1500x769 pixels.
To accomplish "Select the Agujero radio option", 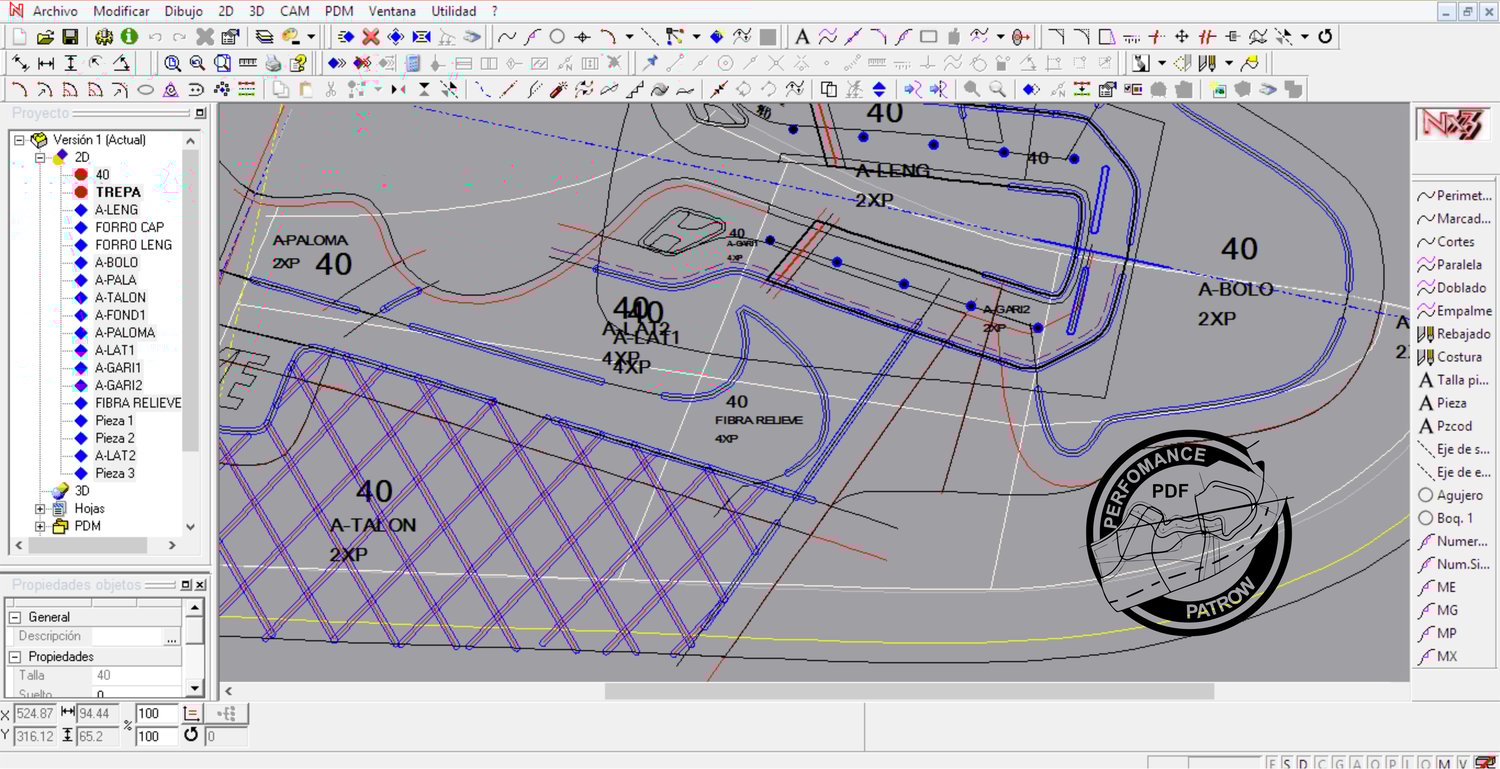I will tap(1426, 495).
